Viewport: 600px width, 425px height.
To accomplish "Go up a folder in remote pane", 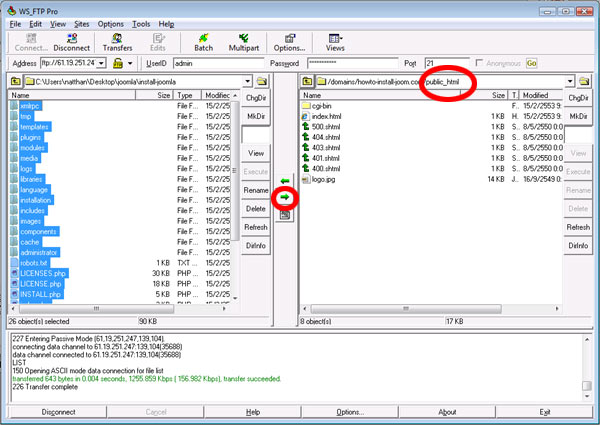I will coord(307,81).
